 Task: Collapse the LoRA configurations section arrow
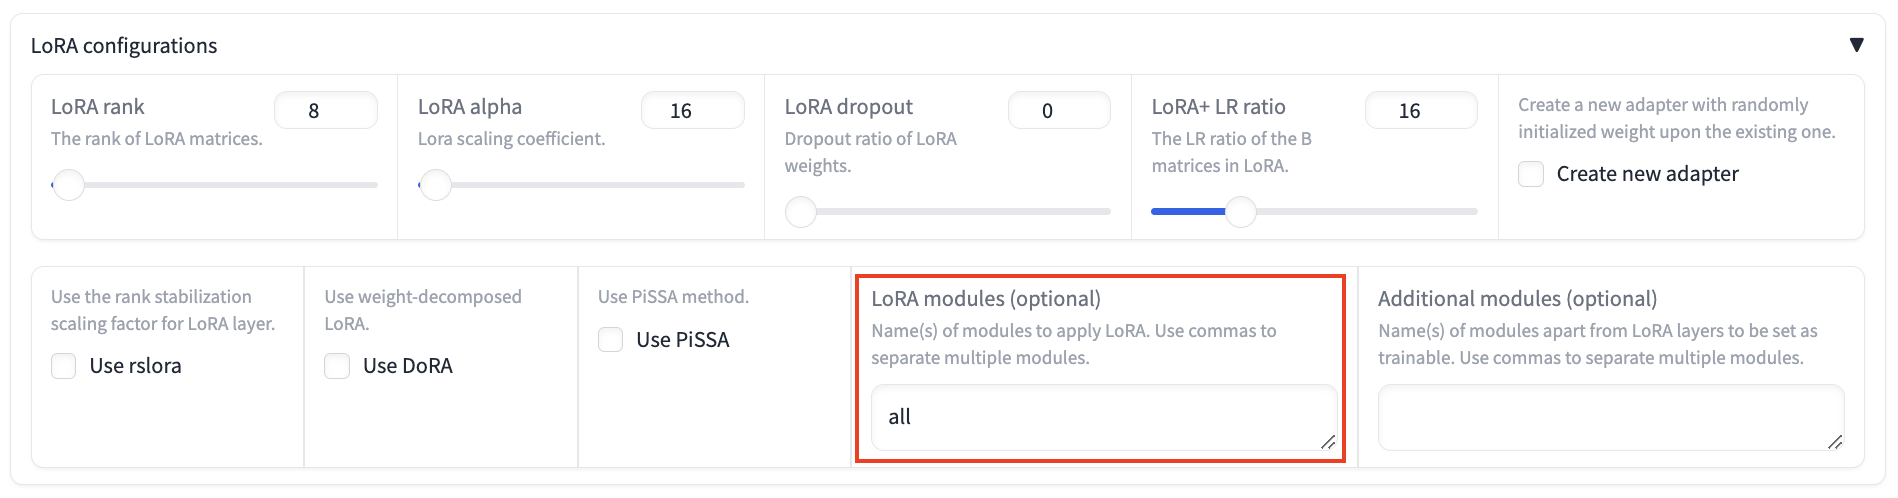pos(1856,45)
